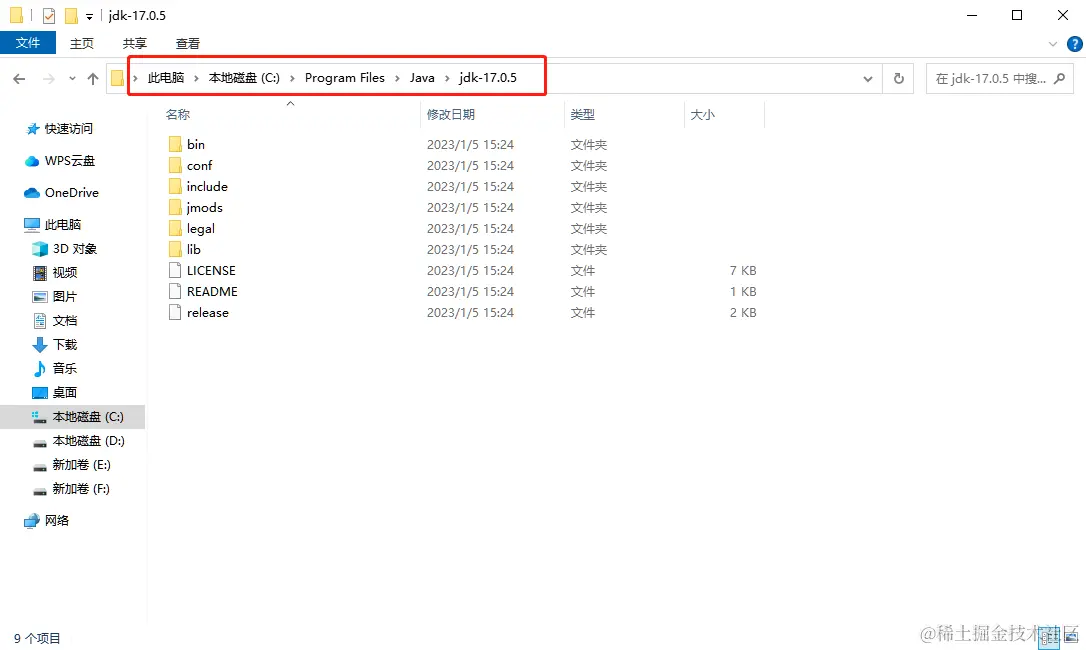Open 网络 in navigation pane
The image size is (1086, 650).
click(x=56, y=520)
